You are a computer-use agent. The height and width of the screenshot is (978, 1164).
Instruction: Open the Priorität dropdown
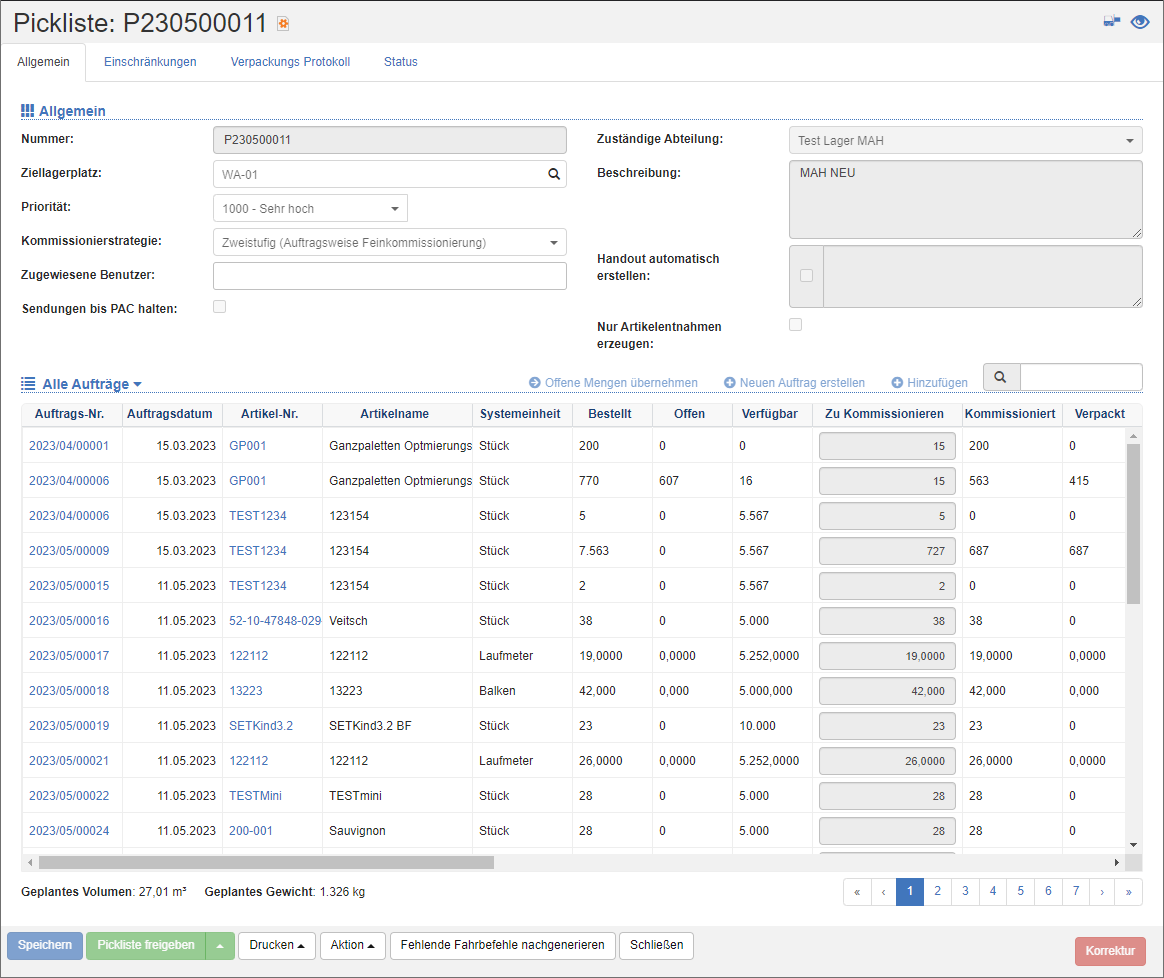(x=310, y=209)
